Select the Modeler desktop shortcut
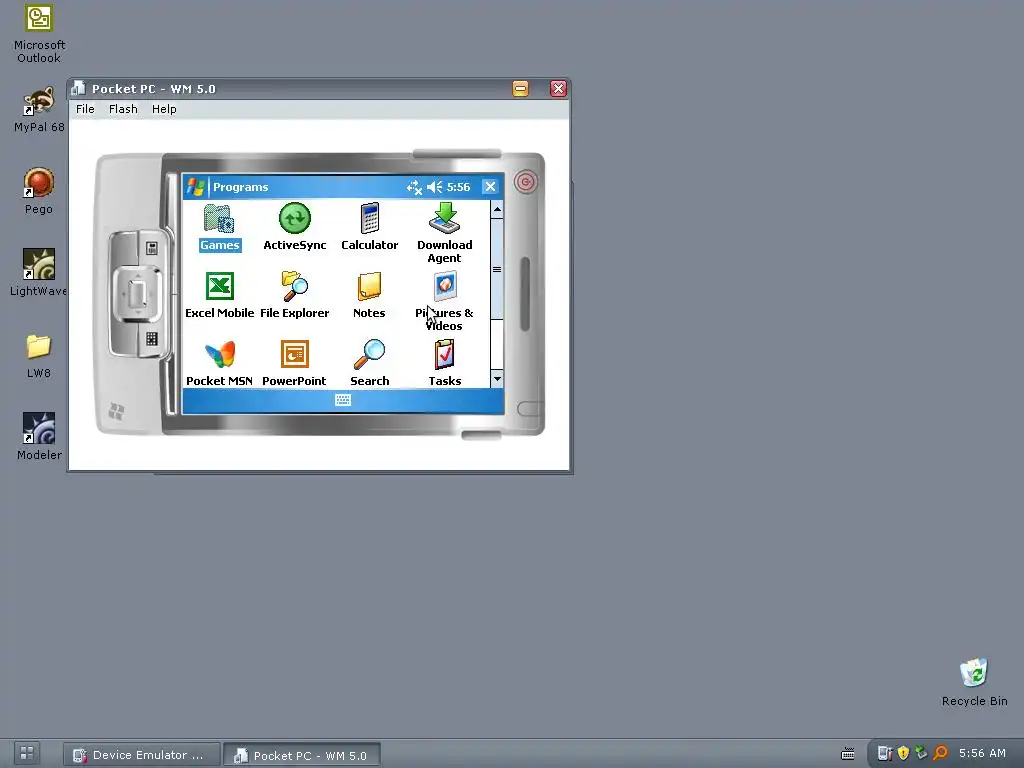Screen dimensions: 1024x768 (39, 436)
